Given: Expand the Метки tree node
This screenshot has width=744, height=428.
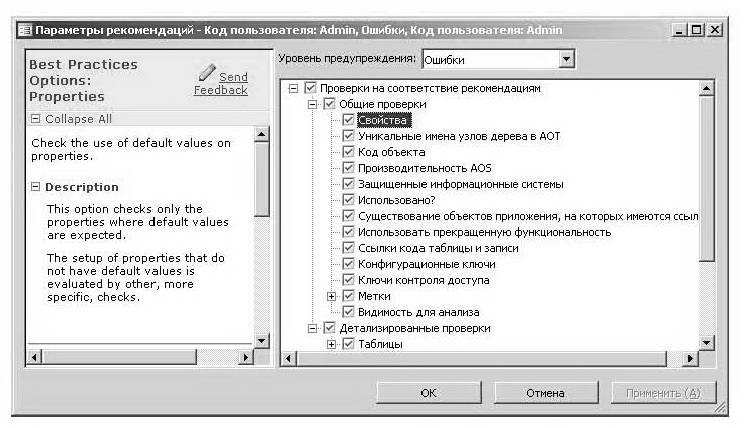Looking at the screenshot, I should [x=333, y=296].
